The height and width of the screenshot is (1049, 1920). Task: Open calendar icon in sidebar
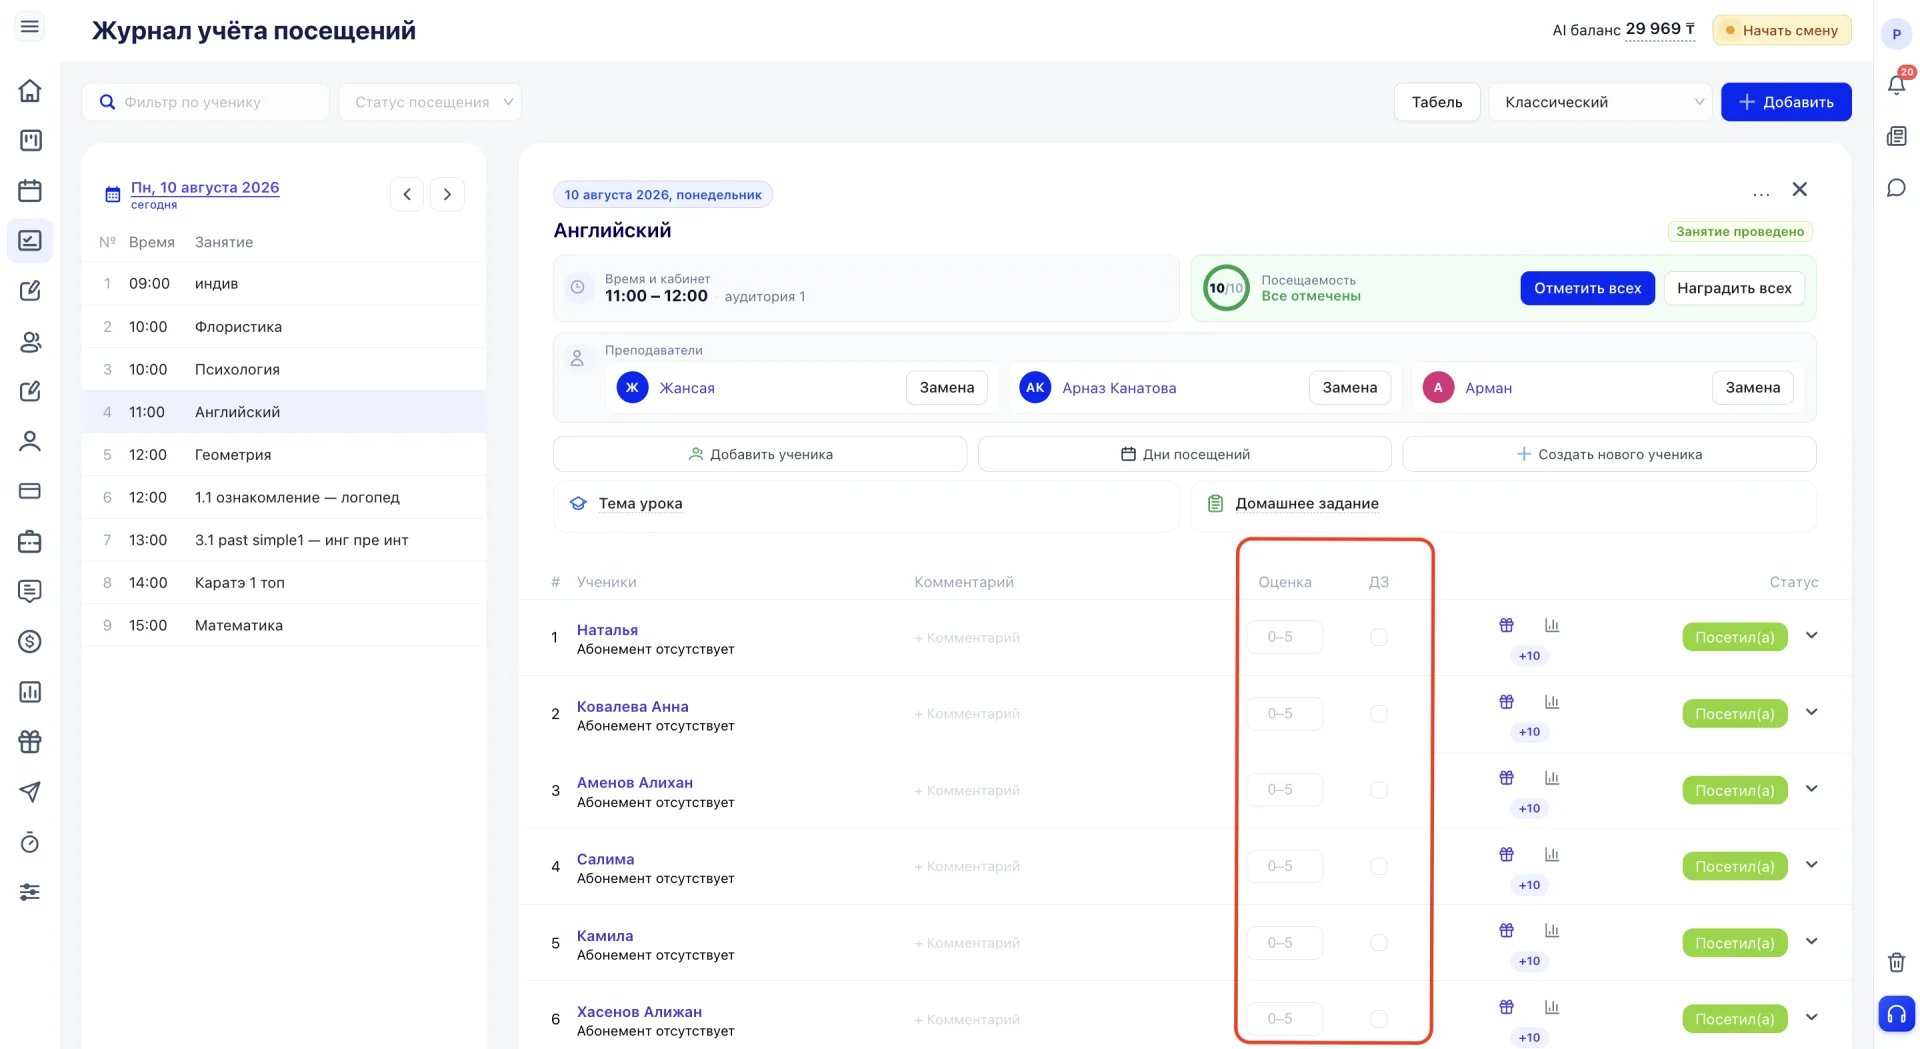(x=30, y=191)
